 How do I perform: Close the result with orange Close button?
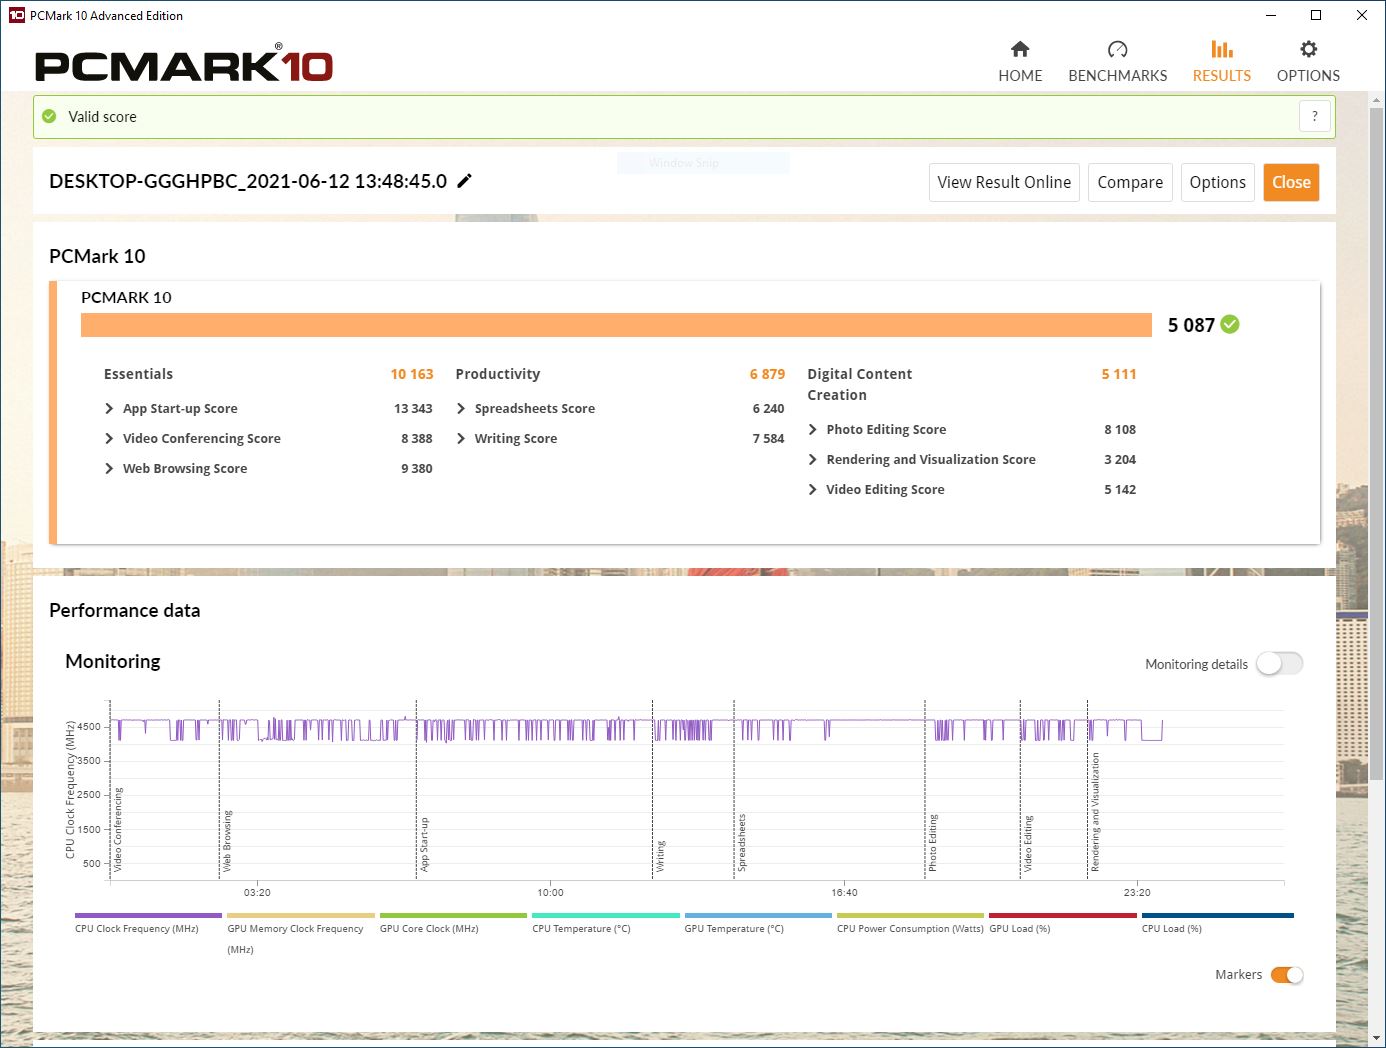tap(1291, 182)
